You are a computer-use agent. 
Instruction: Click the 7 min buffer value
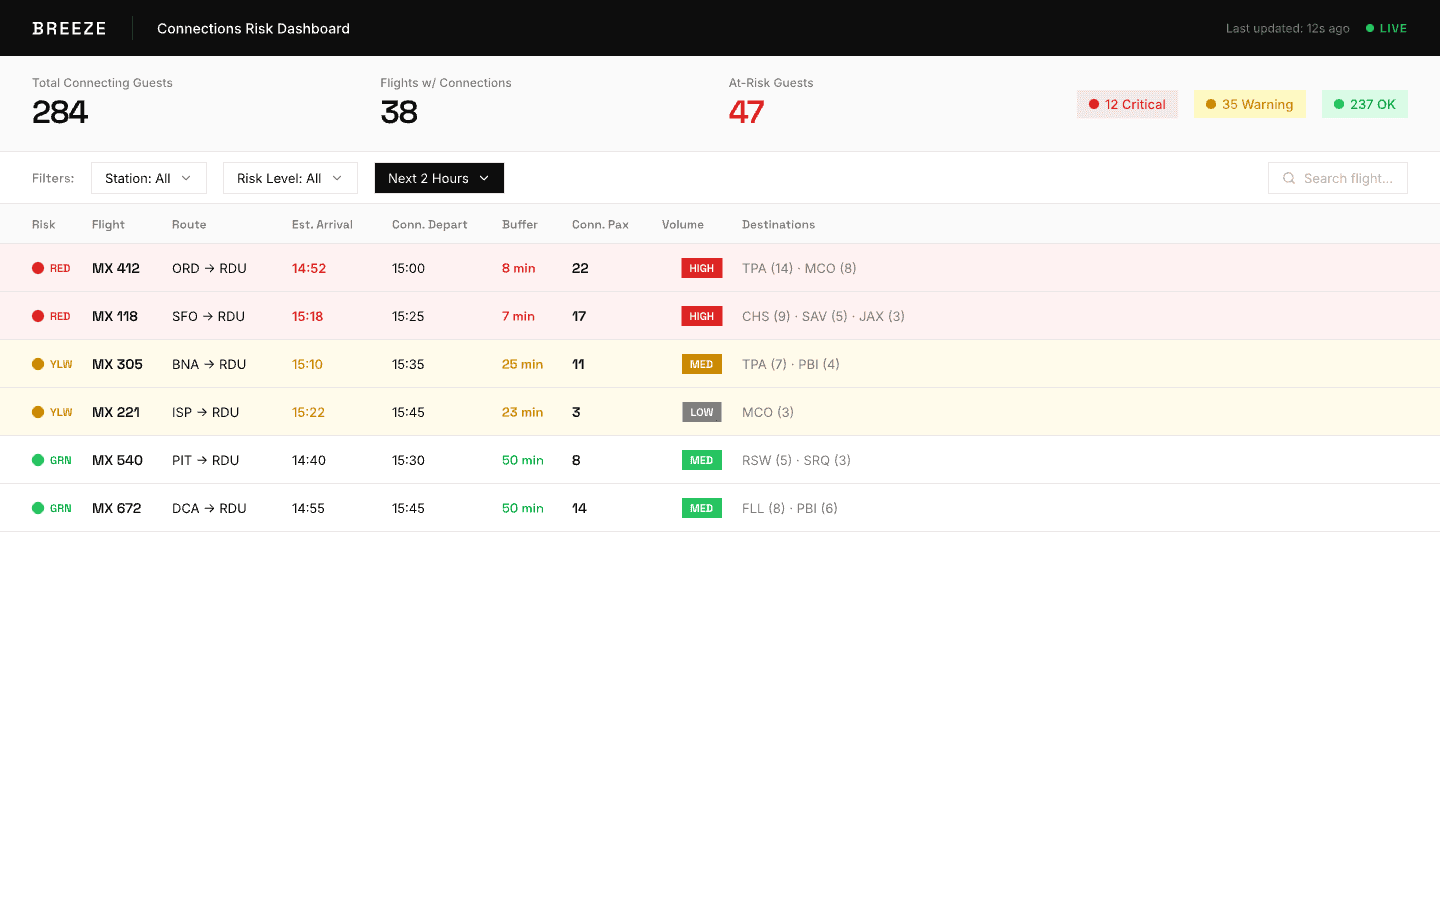pos(518,316)
